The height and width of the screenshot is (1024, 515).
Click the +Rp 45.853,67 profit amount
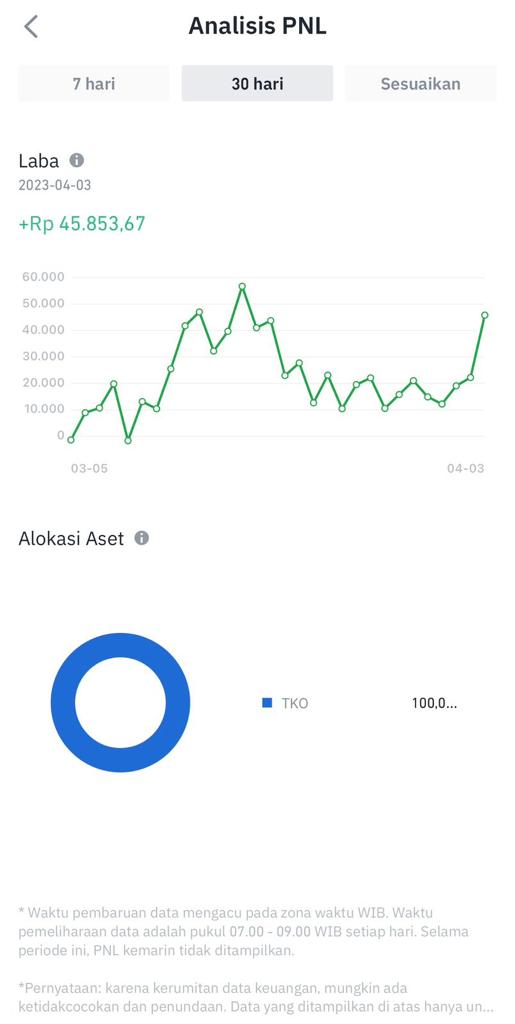[82, 224]
